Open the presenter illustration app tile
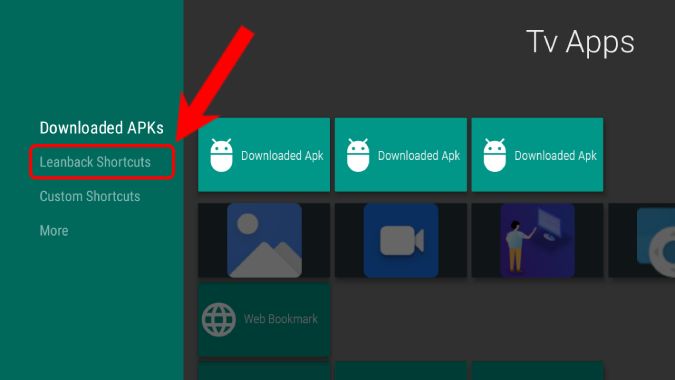Screen dimensions: 675x380 [537, 241]
